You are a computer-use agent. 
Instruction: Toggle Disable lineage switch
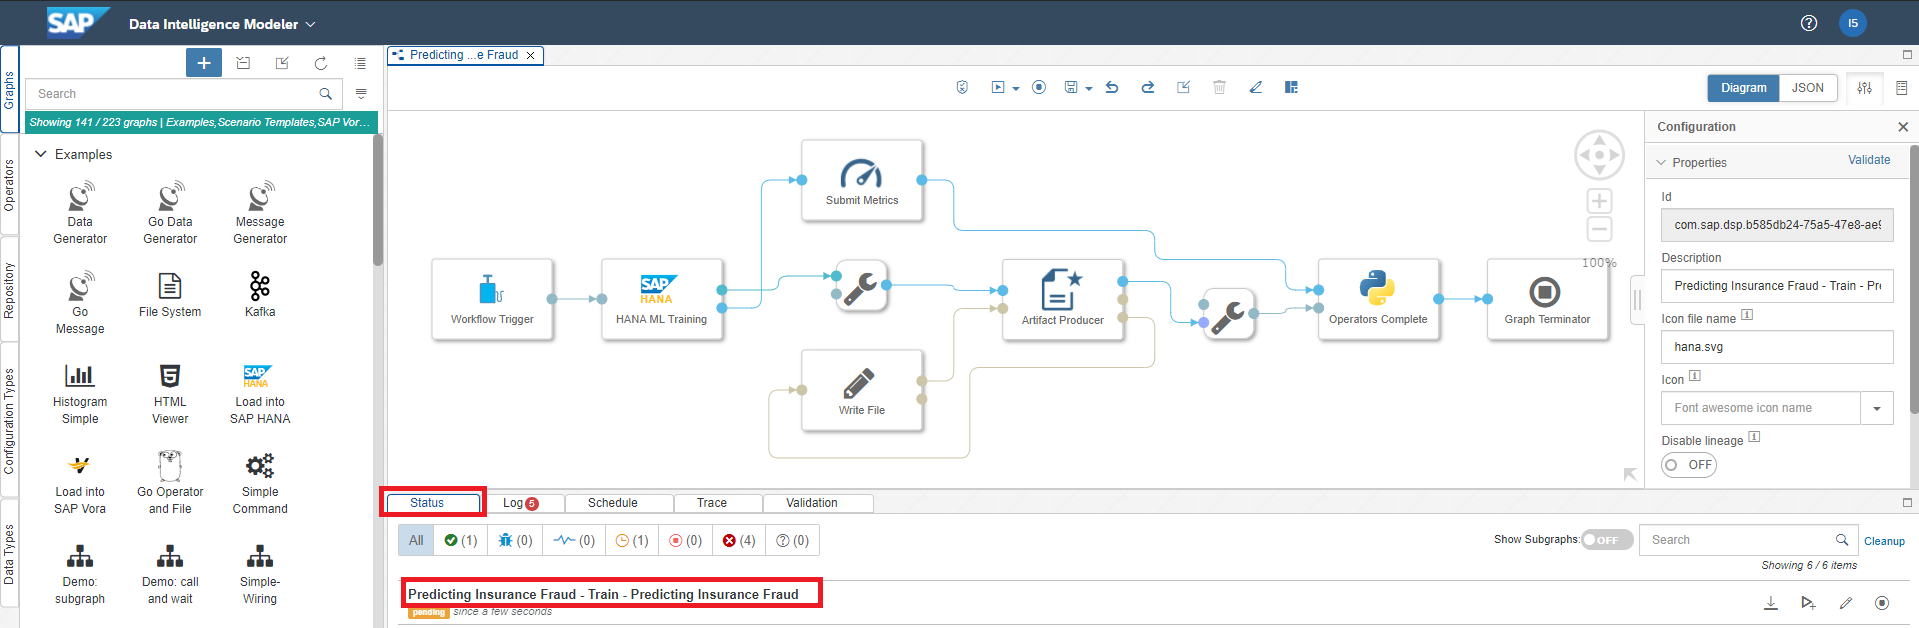pyautogui.click(x=1688, y=465)
